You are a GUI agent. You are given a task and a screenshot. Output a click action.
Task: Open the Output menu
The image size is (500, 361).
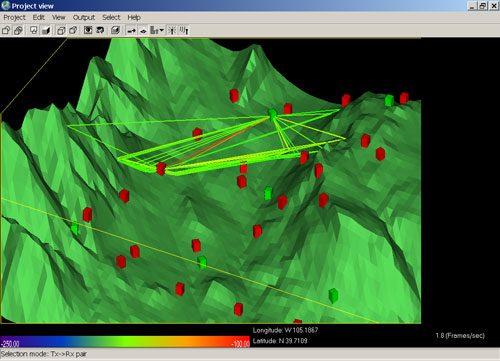pos(84,17)
